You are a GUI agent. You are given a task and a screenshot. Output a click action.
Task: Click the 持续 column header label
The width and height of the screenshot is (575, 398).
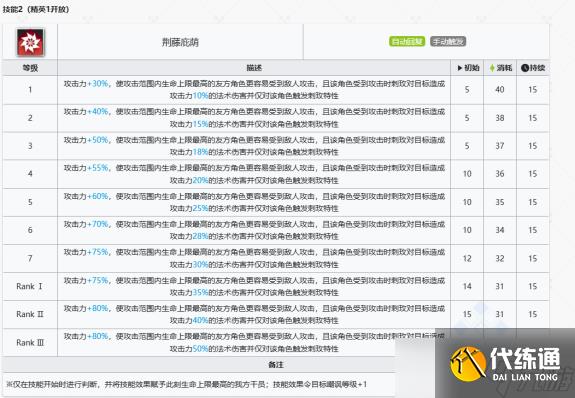tap(537, 68)
